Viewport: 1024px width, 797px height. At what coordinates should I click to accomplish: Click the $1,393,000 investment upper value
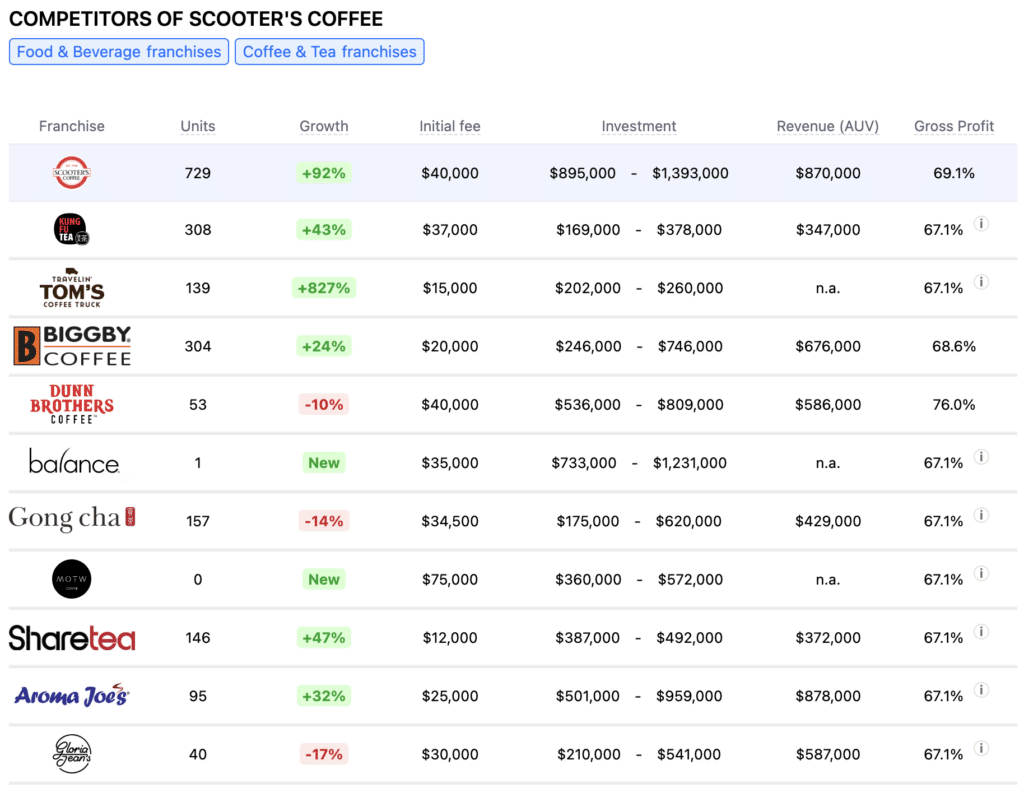(x=690, y=173)
